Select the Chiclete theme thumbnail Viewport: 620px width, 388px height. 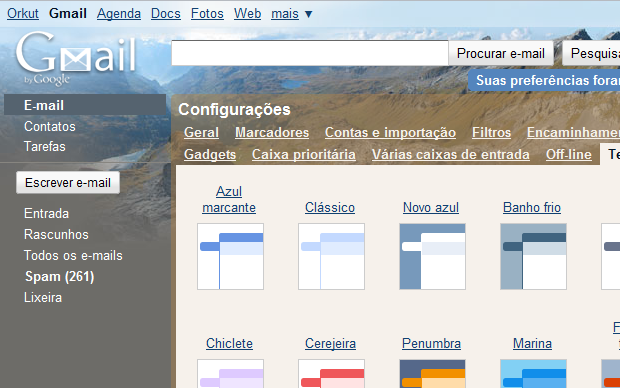pos(231,374)
